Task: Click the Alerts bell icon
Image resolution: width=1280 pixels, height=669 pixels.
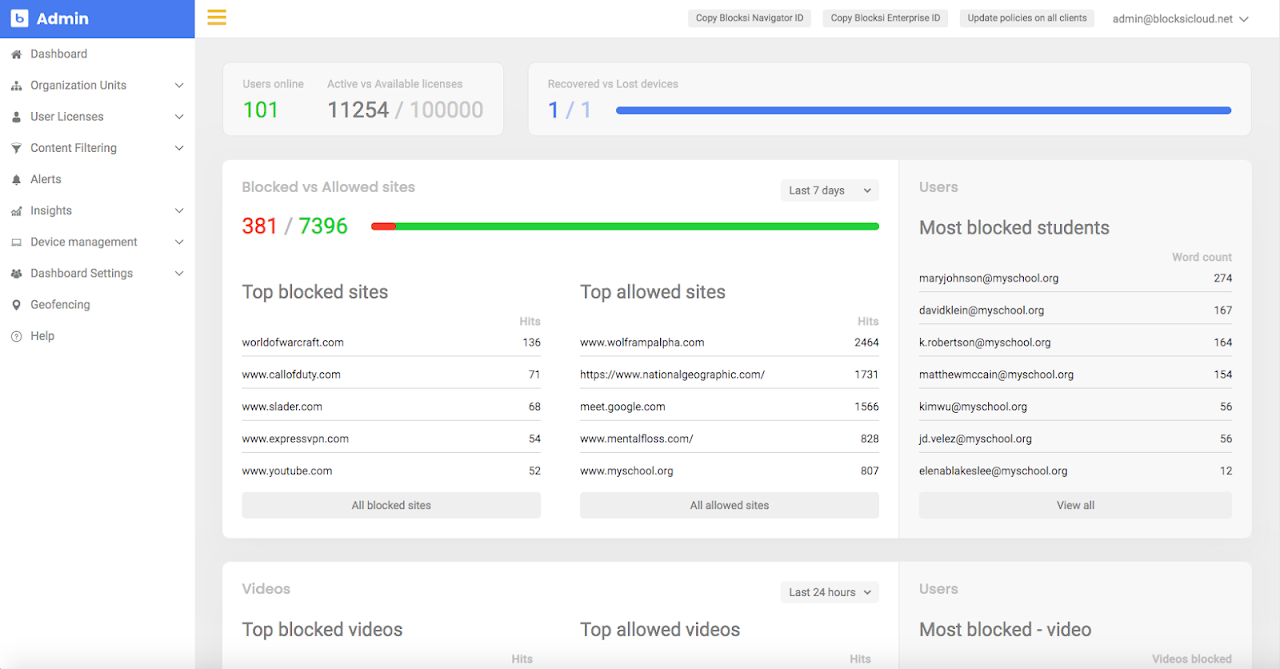Action: [x=16, y=180]
